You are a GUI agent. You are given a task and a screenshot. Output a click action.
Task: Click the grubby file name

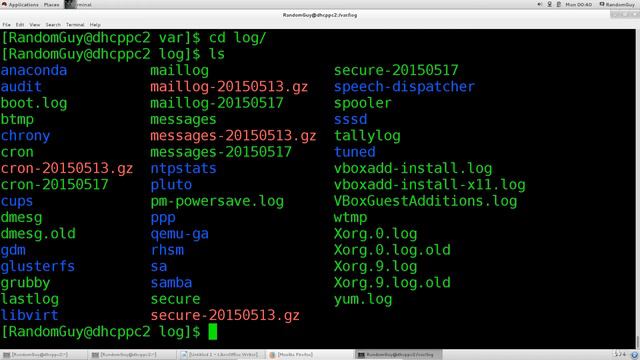tap(25, 283)
